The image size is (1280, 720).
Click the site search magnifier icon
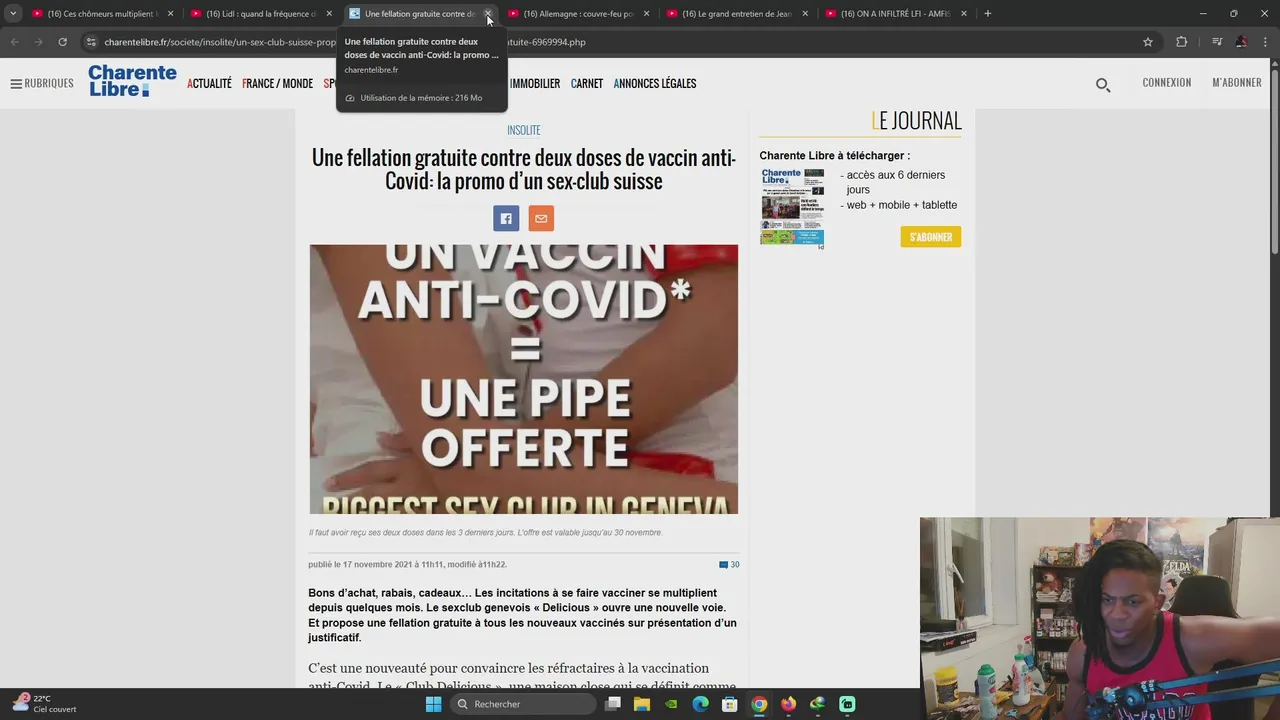tap(1103, 85)
